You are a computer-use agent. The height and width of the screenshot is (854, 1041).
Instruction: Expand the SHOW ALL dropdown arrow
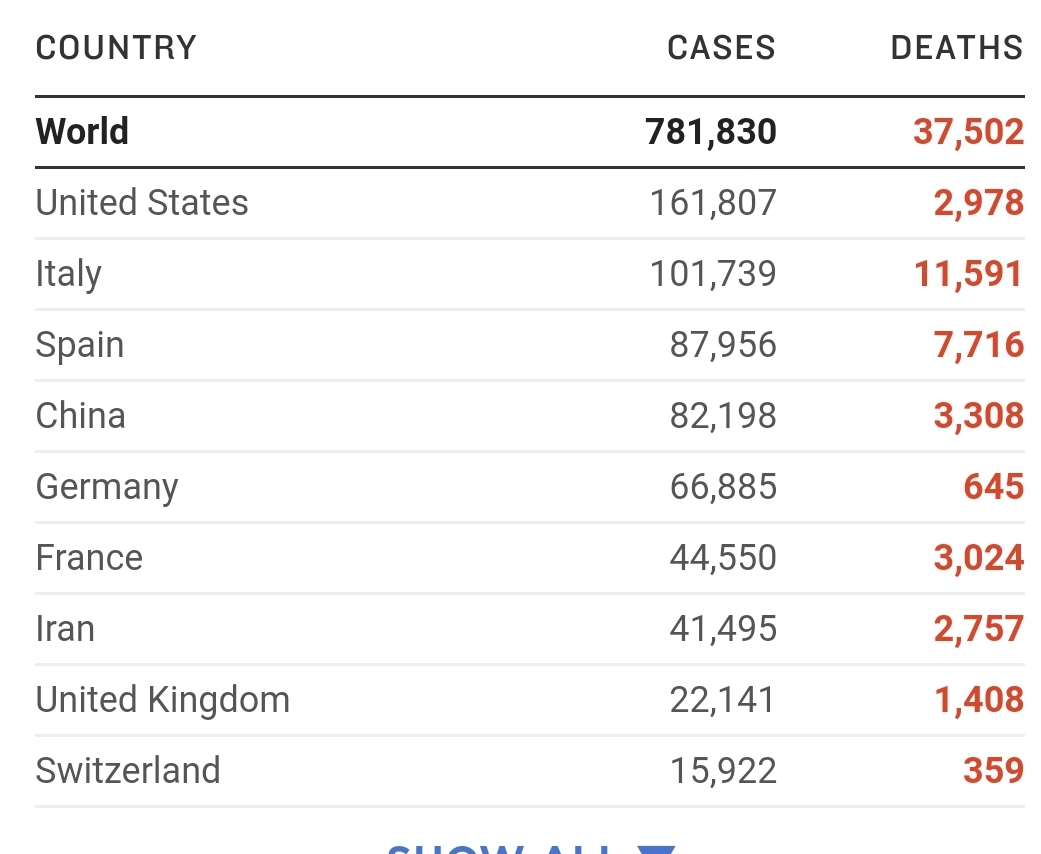pos(656,849)
